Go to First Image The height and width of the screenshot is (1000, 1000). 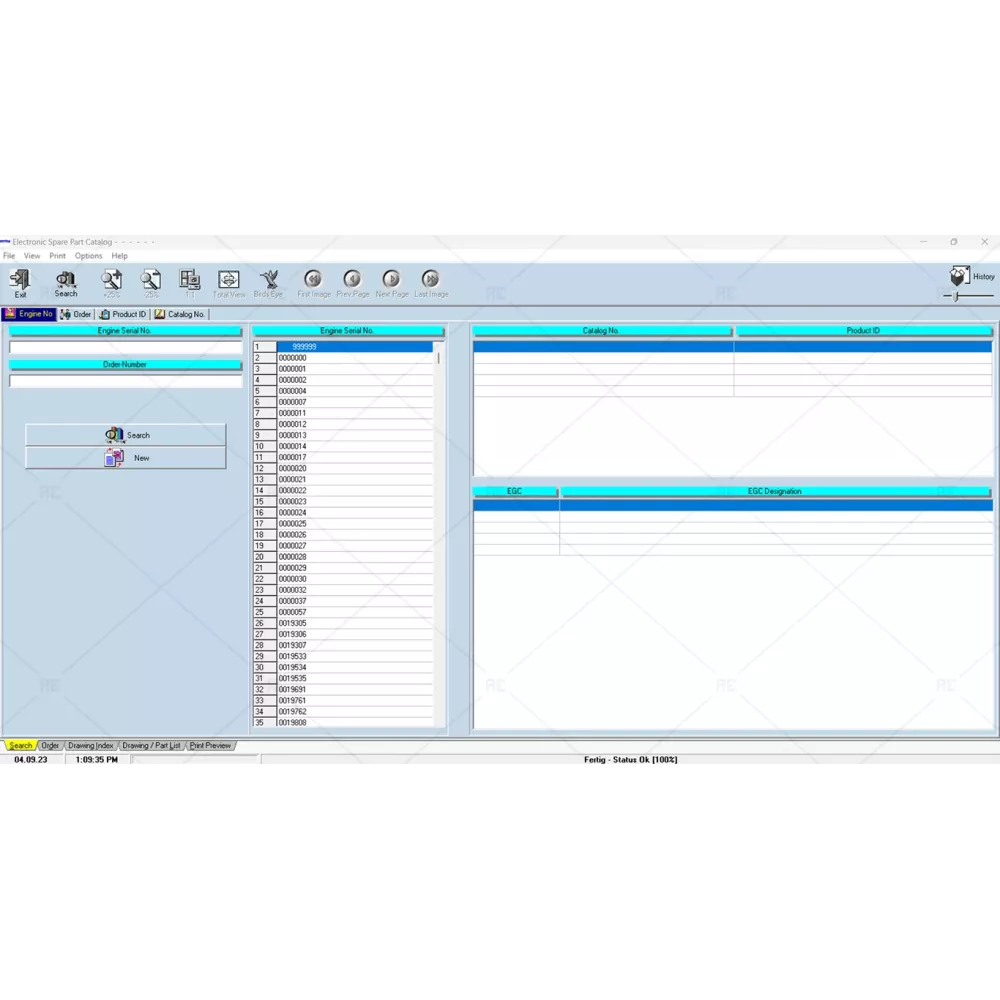point(313,281)
